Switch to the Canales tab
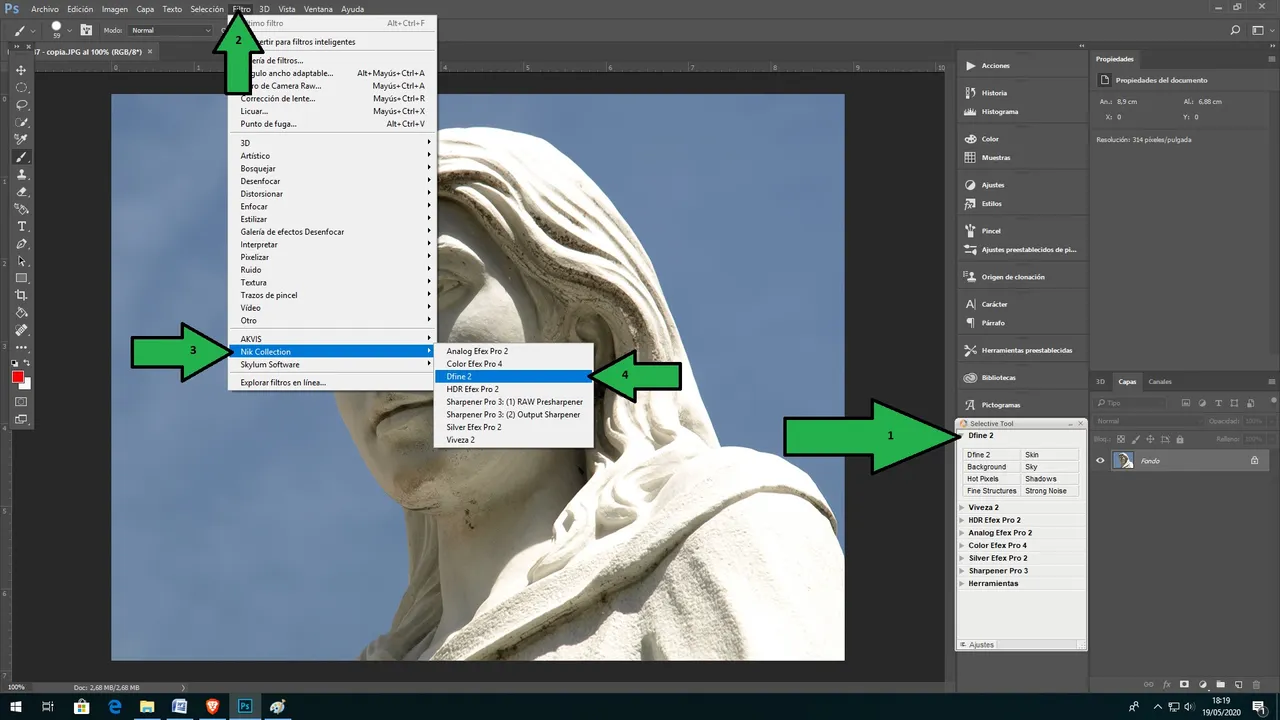 (x=1160, y=382)
